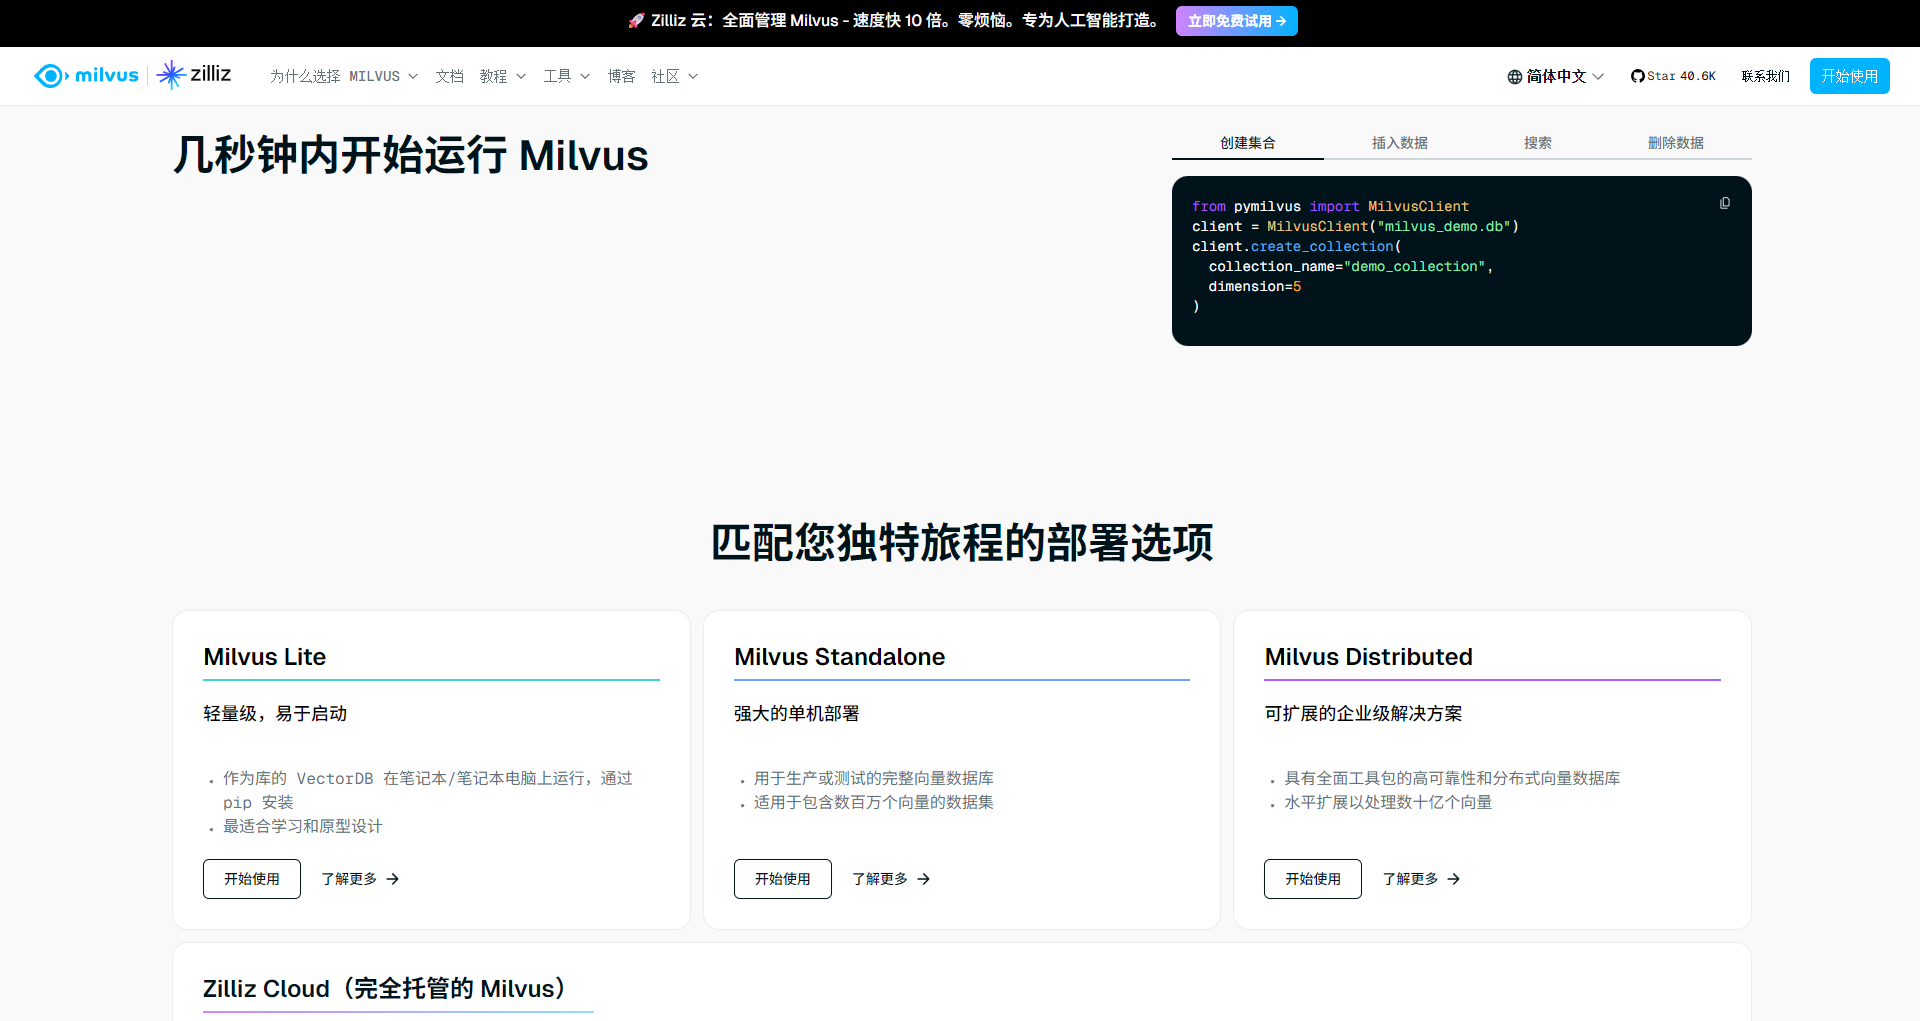The image size is (1920, 1021).
Task: Open the 简体中文 language selector
Action: click(1556, 77)
